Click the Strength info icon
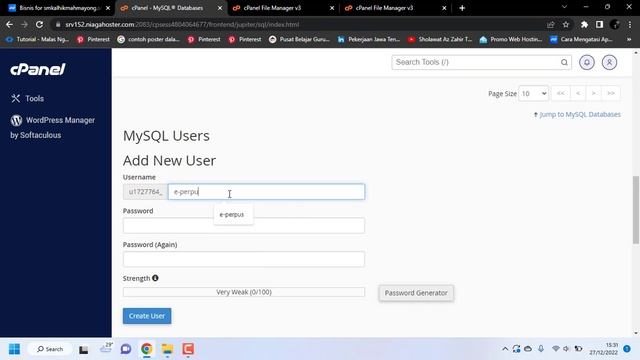 [x=155, y=278]
